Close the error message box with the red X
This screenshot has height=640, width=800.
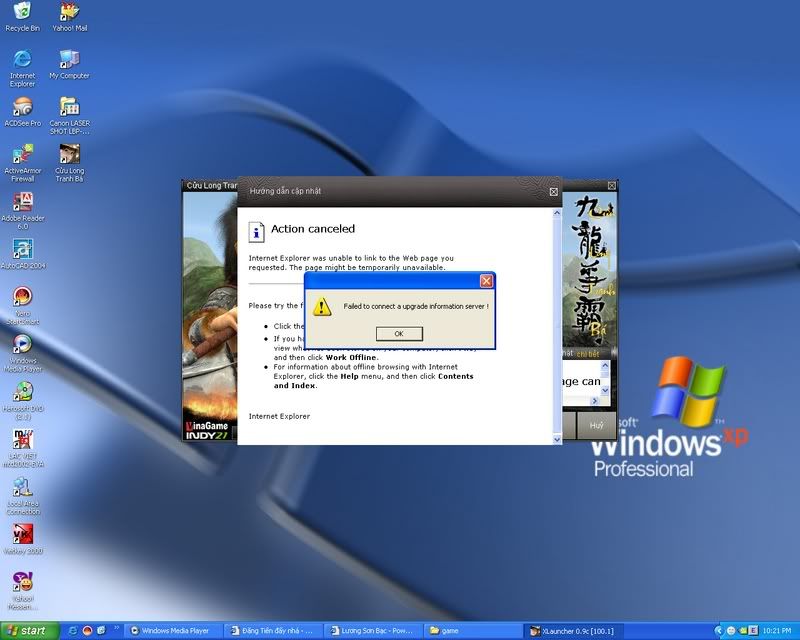tap(487, 281)
